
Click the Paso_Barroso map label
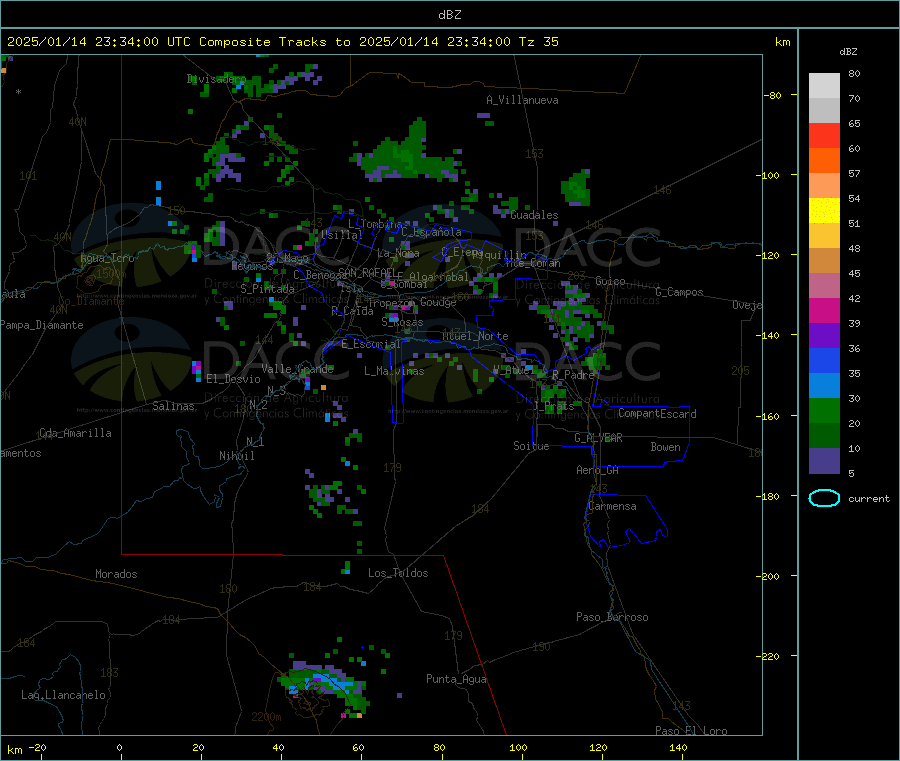612,617
